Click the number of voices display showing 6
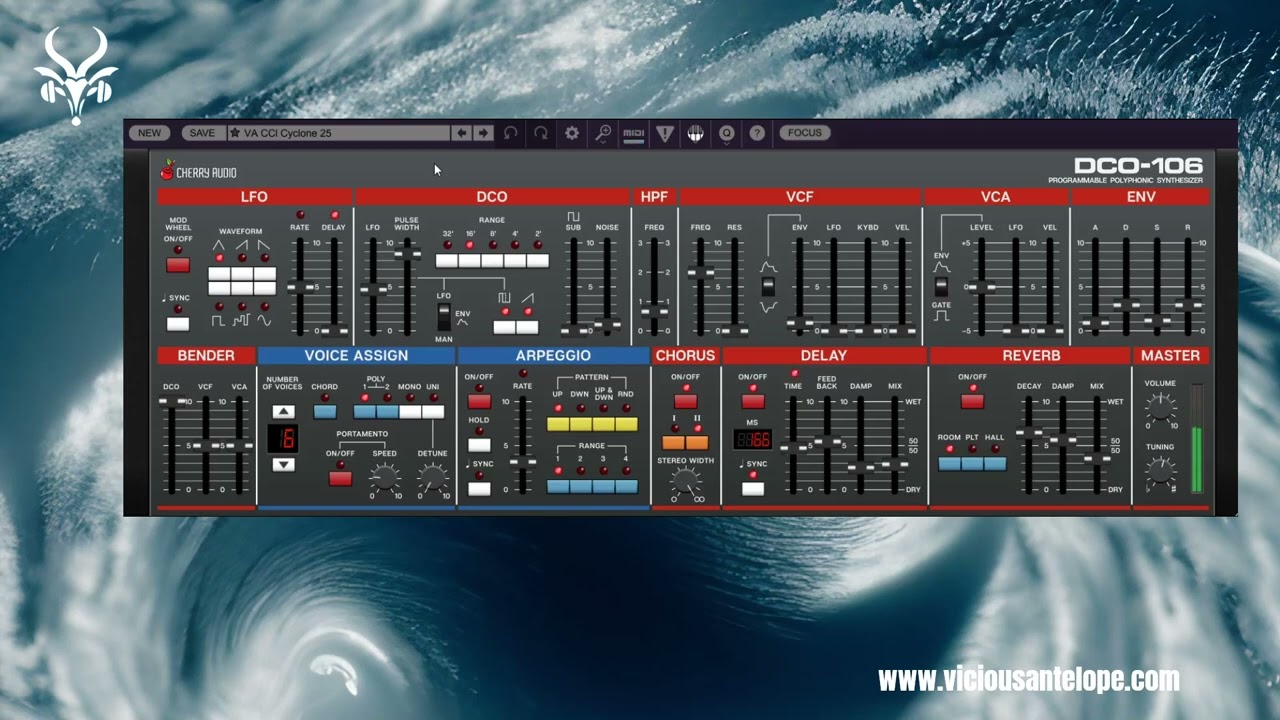This screenshot has width=1280, height=720. point(284,438)
